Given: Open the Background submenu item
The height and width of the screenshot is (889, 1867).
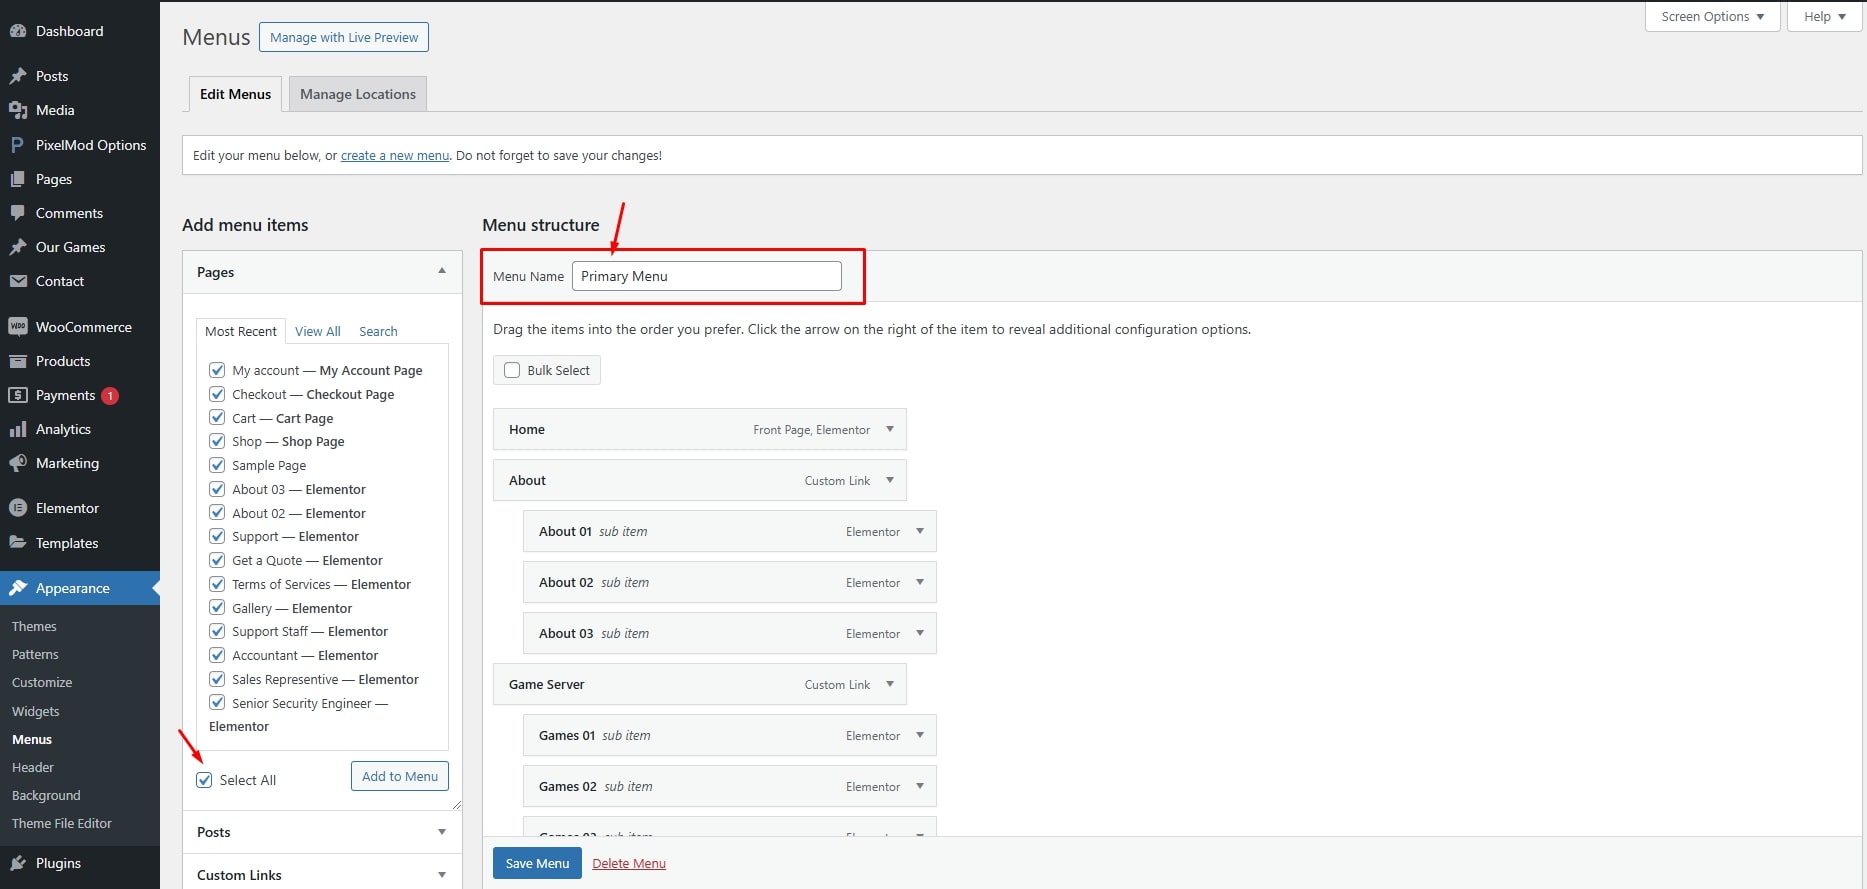Looking at the screenshot, I should (46, 795).
